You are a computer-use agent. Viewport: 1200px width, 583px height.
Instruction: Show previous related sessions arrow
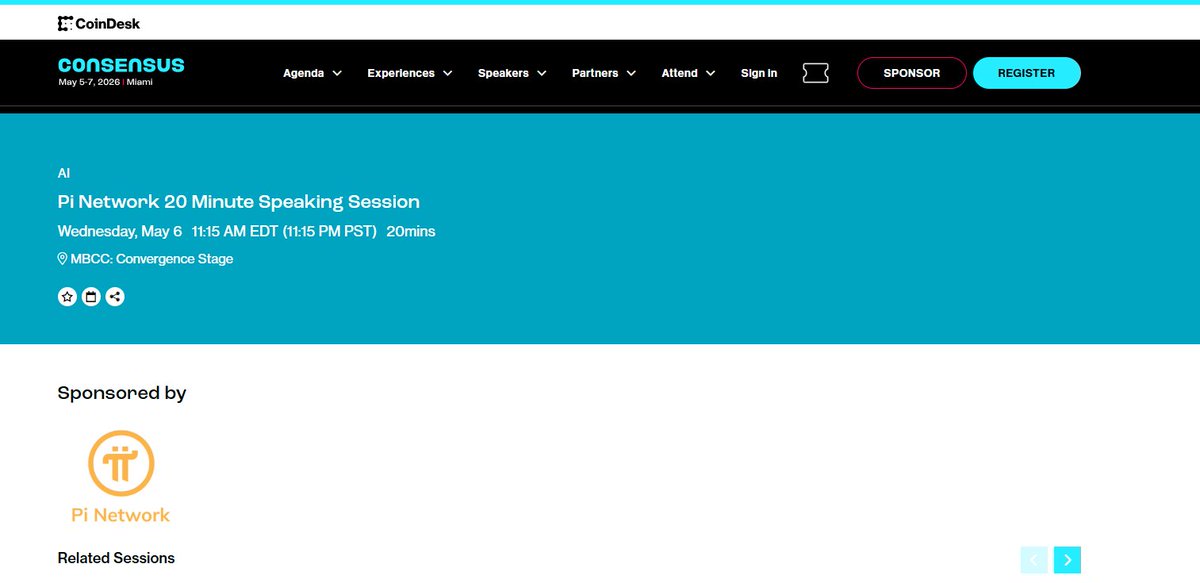pos(1034,560)
